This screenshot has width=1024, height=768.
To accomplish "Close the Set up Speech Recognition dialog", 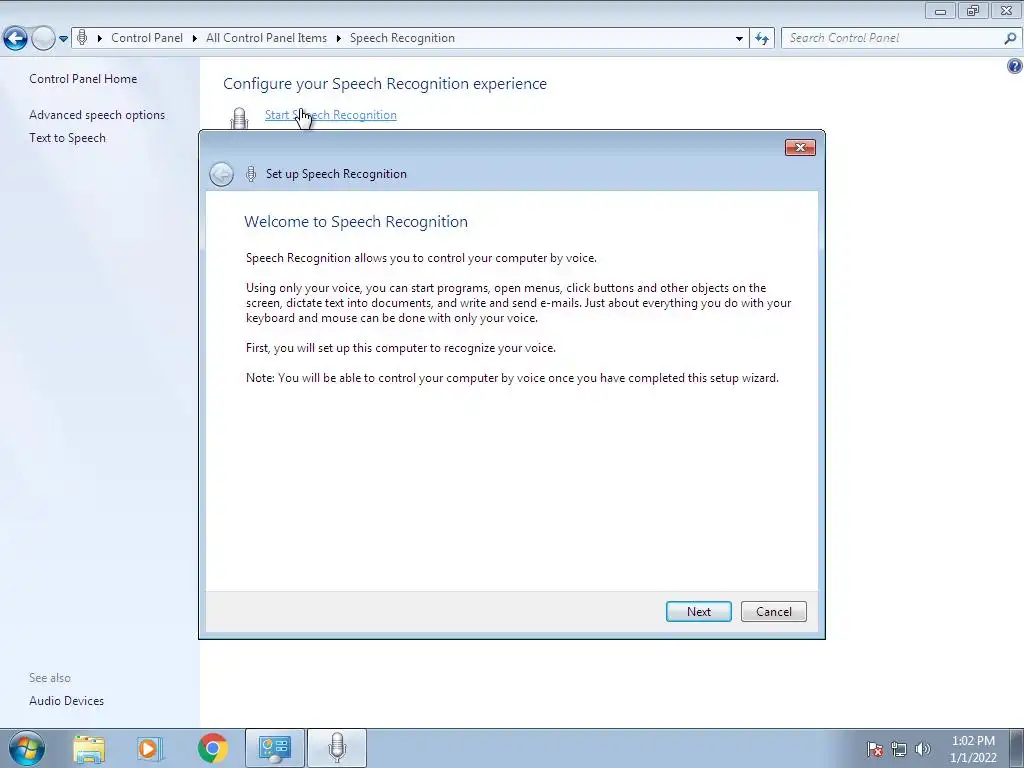I will click(x=800, y=148).
